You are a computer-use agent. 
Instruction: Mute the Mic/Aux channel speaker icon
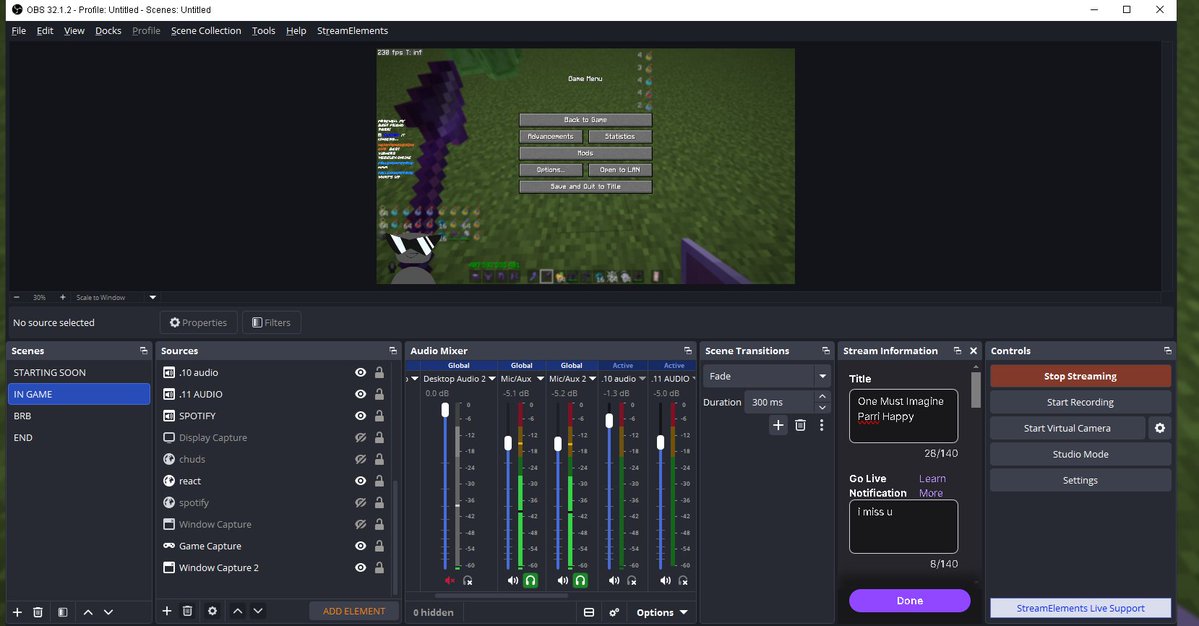[512, 581]
